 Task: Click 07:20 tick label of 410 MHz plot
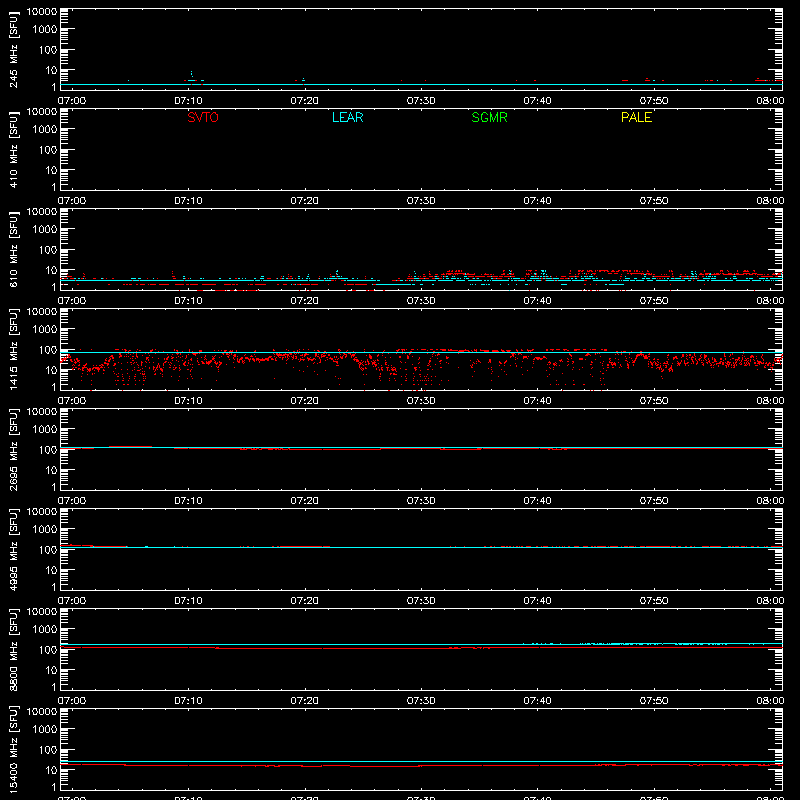click(305, 201)
